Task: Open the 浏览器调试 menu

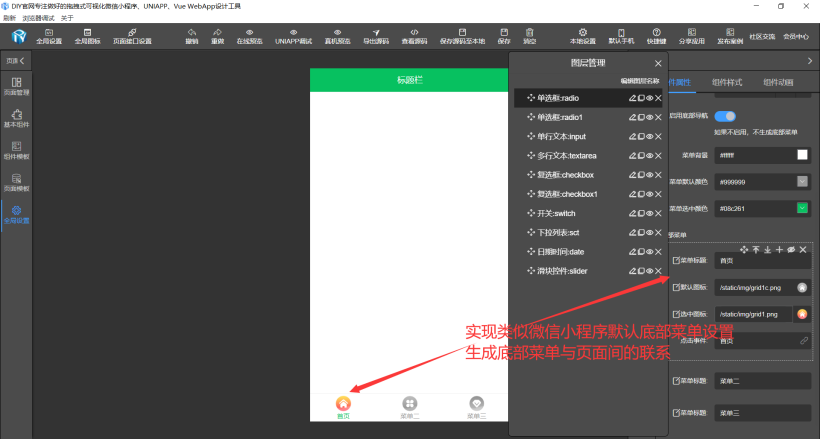Action: coord(38,18)
